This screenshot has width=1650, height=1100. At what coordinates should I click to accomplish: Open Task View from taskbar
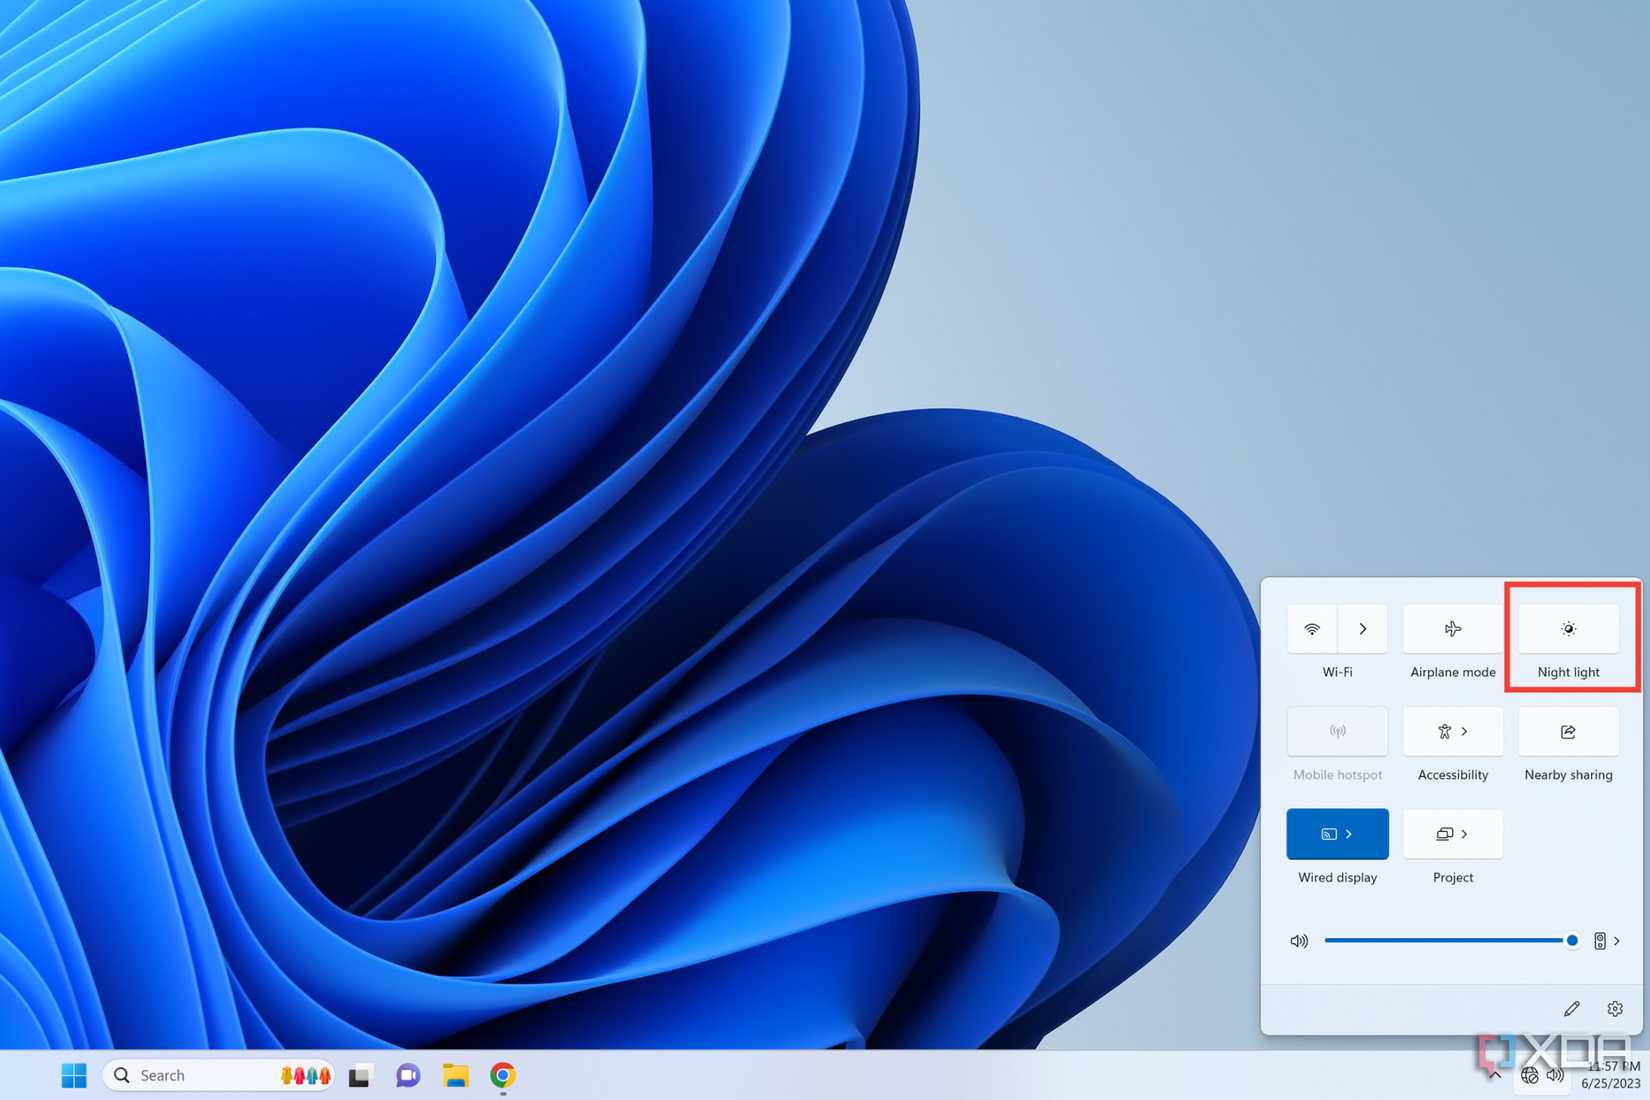pyautogui.click(x=360, y=1076)
